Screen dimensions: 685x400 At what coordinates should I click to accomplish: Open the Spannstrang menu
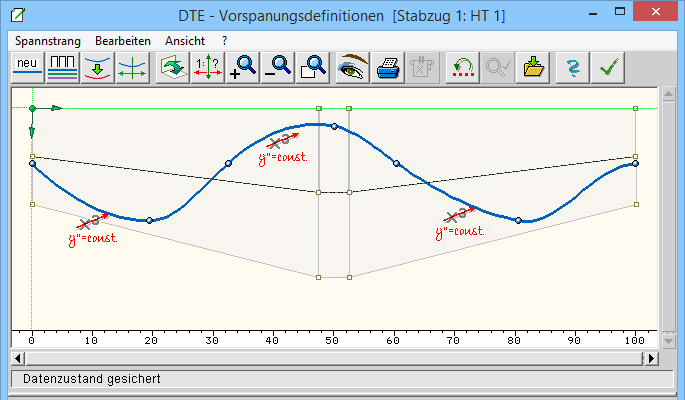(47, 40)
